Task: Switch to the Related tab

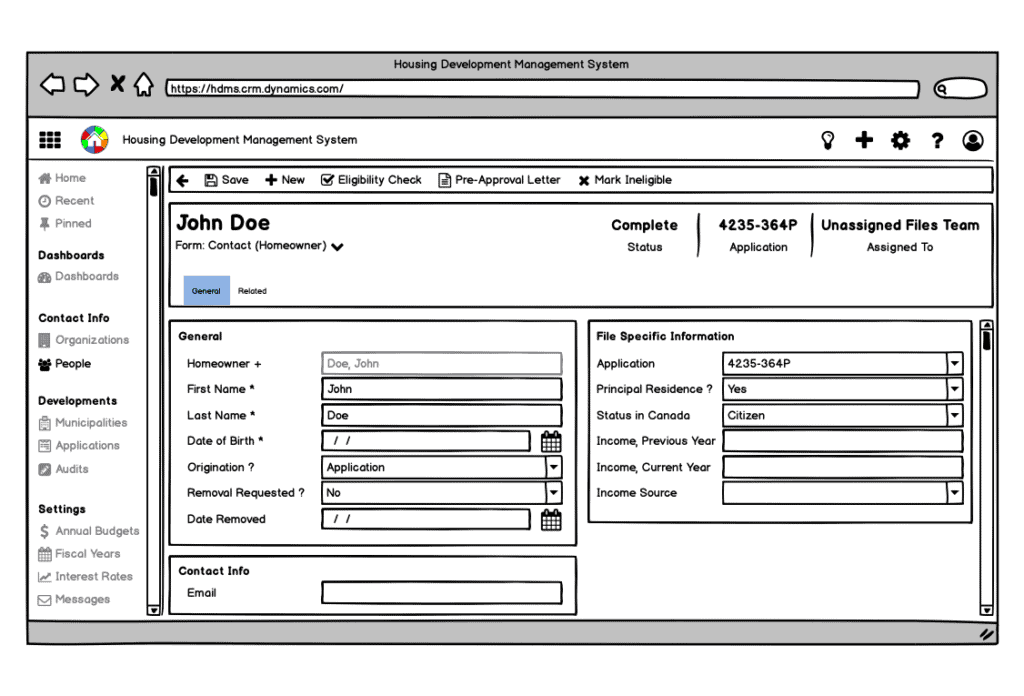Action: point(252,291)
